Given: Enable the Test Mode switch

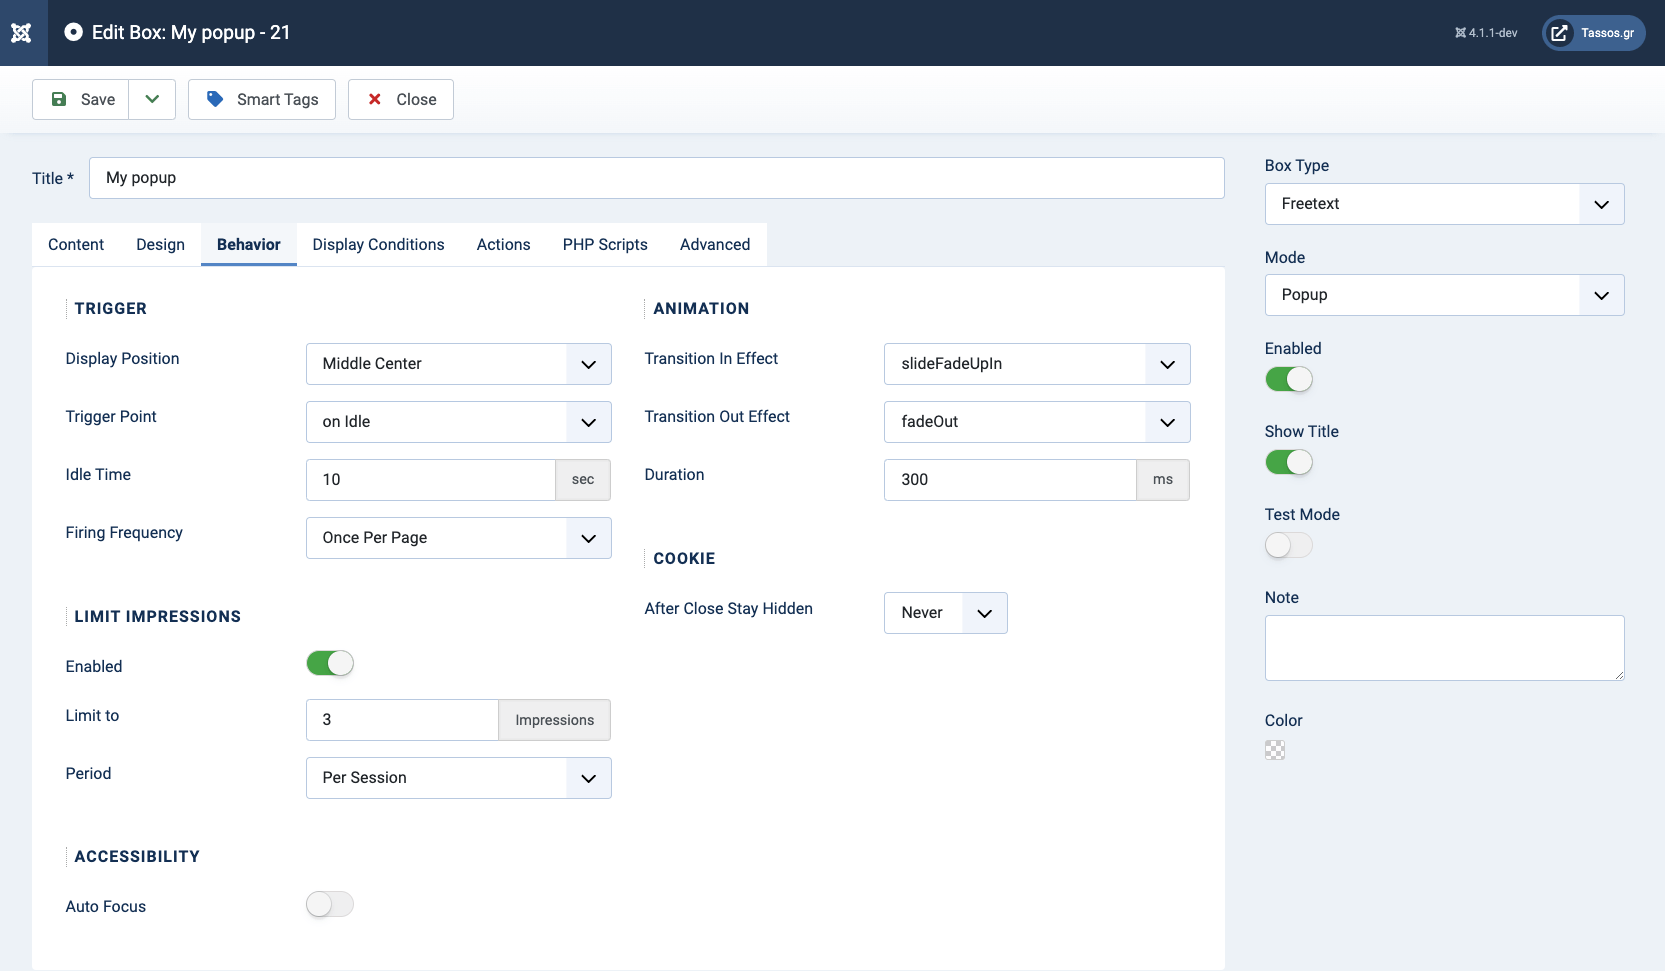Looking at the screenshot, I should pyautogui.click(x=1289, y=545).
